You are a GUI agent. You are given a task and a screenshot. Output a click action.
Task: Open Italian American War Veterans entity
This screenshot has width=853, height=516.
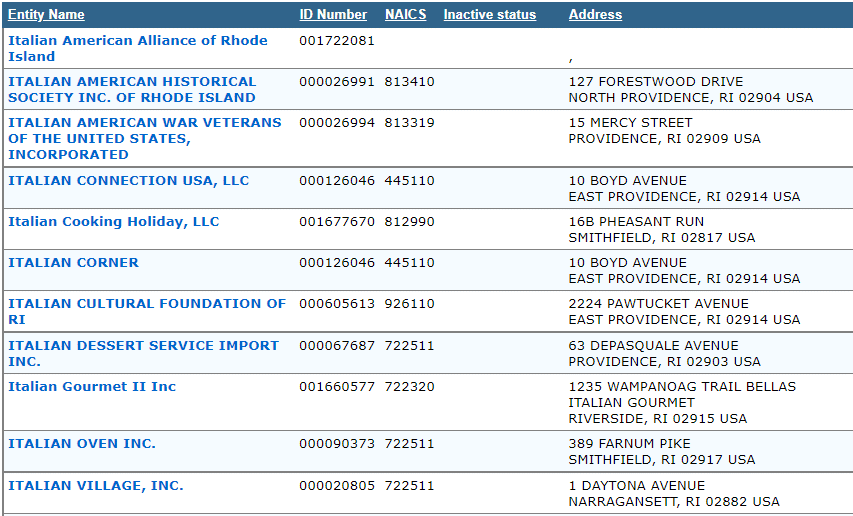point(145,139)
